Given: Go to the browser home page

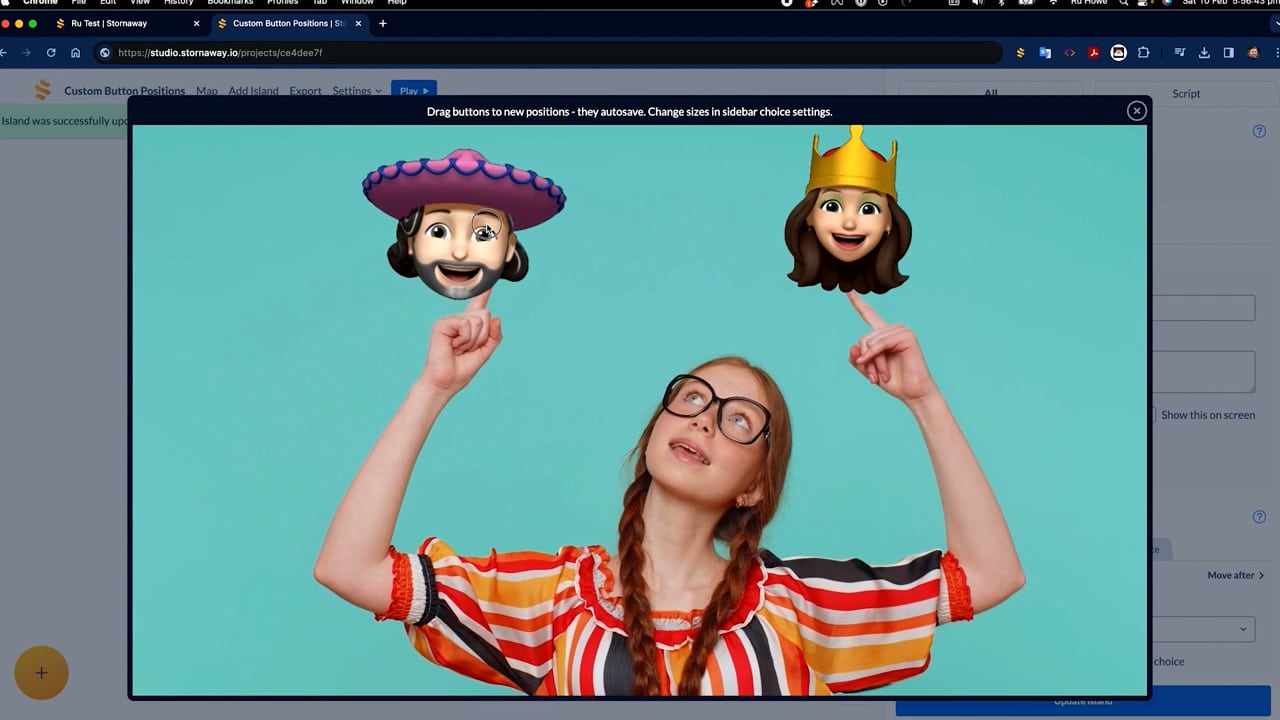Looking at the screenshot, I should (75, 53).
